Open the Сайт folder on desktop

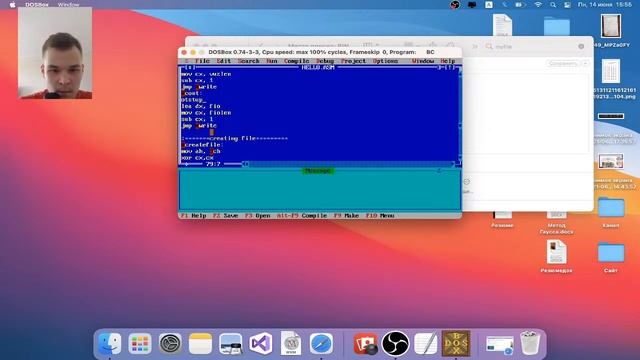(x=611, y=257)
